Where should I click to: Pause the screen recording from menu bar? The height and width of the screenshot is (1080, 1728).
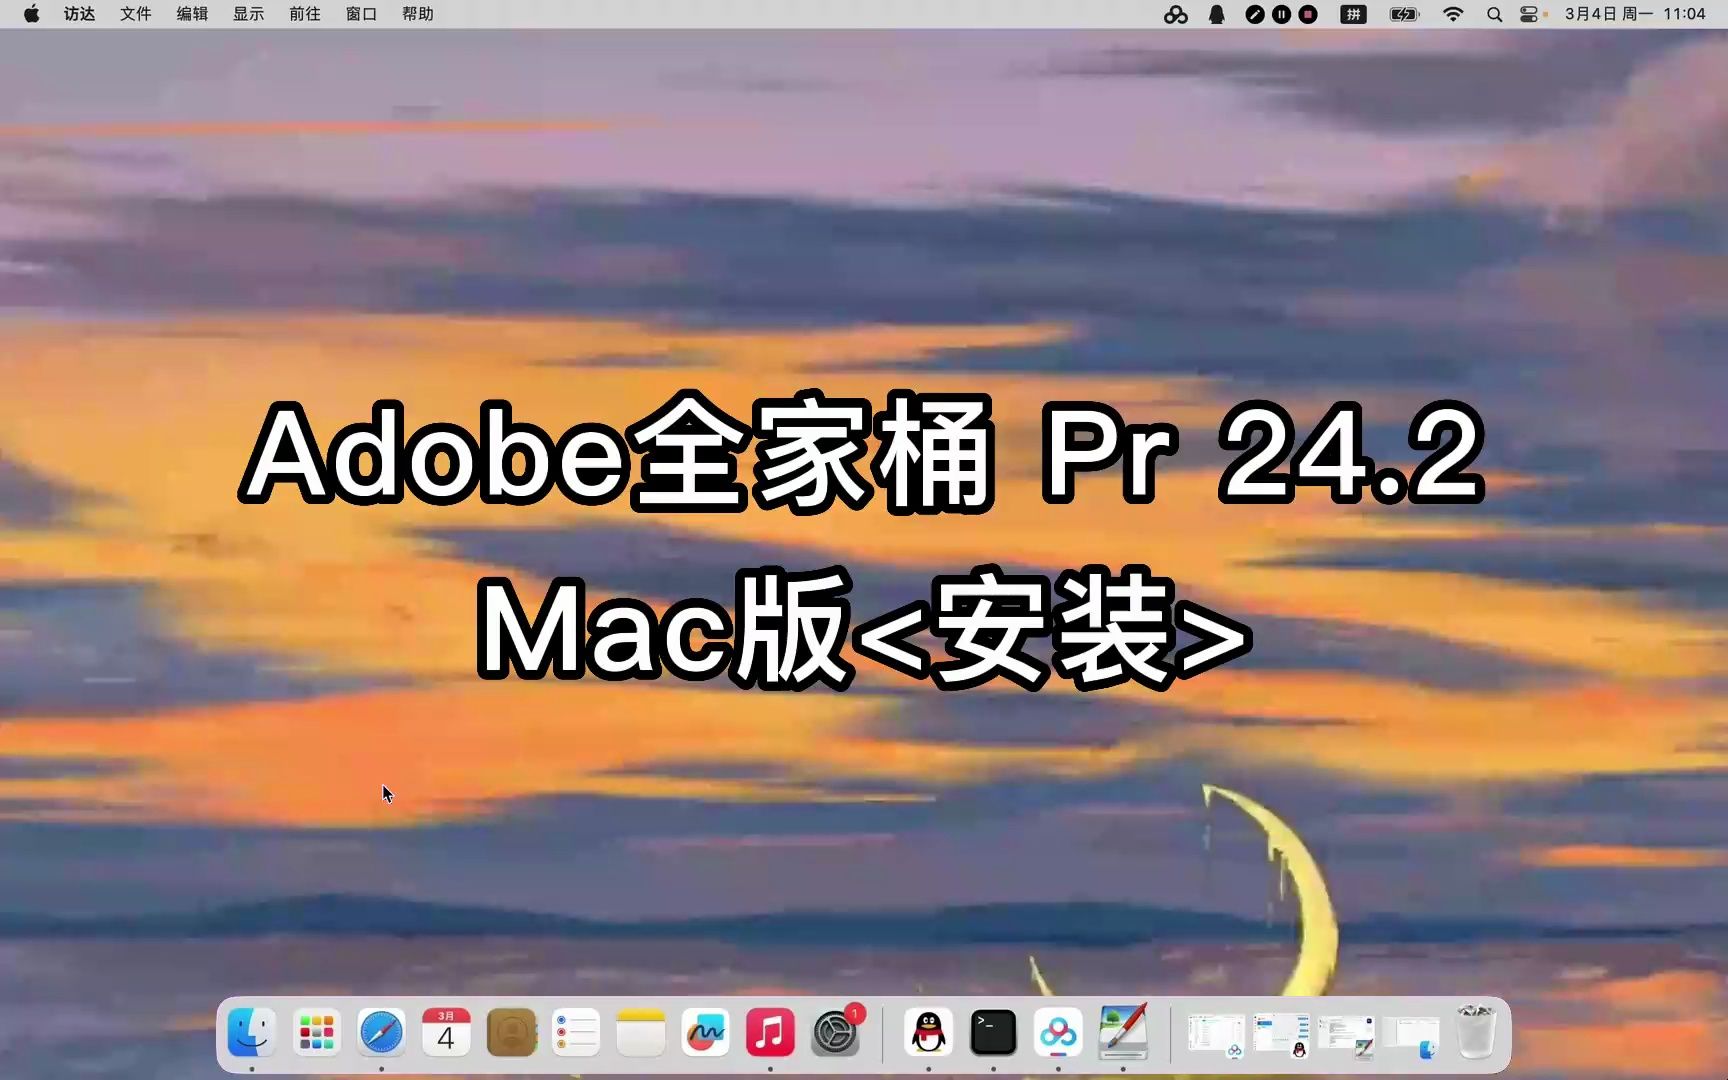[1282, 14]
